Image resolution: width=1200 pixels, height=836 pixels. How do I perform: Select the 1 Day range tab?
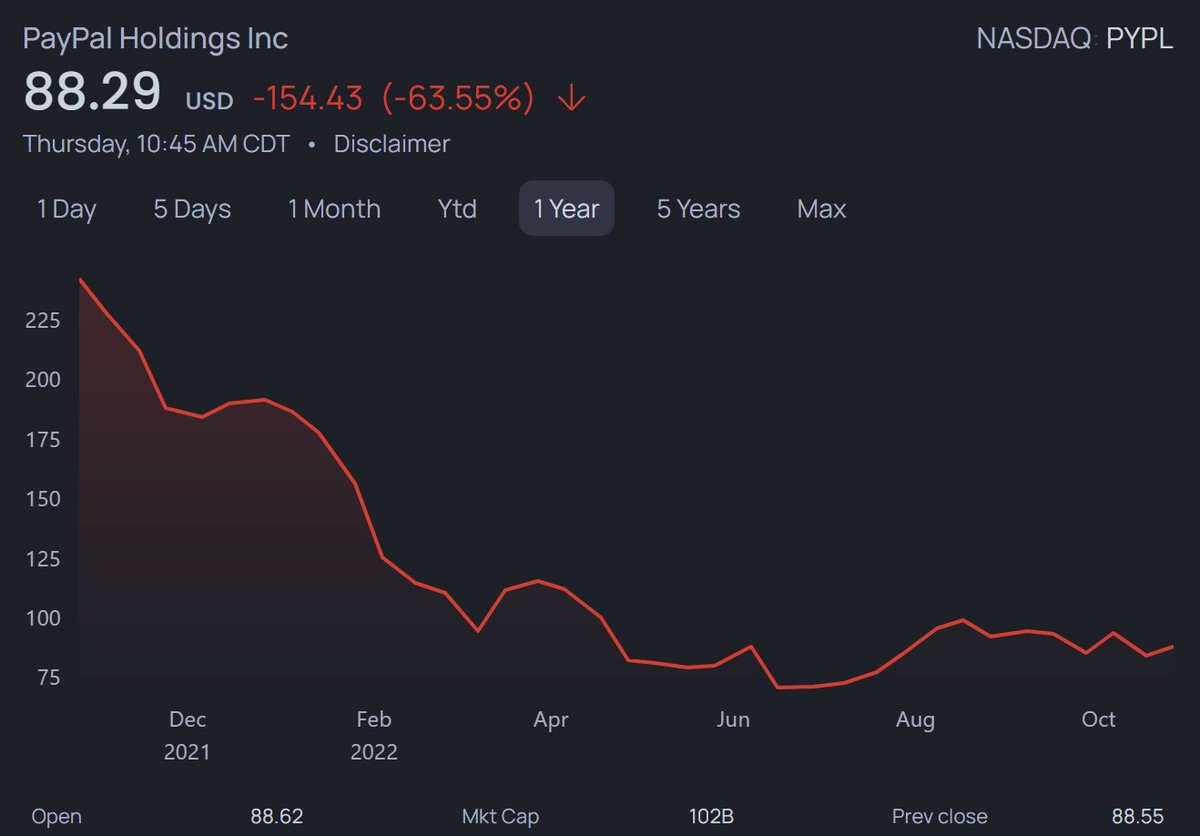66,209
